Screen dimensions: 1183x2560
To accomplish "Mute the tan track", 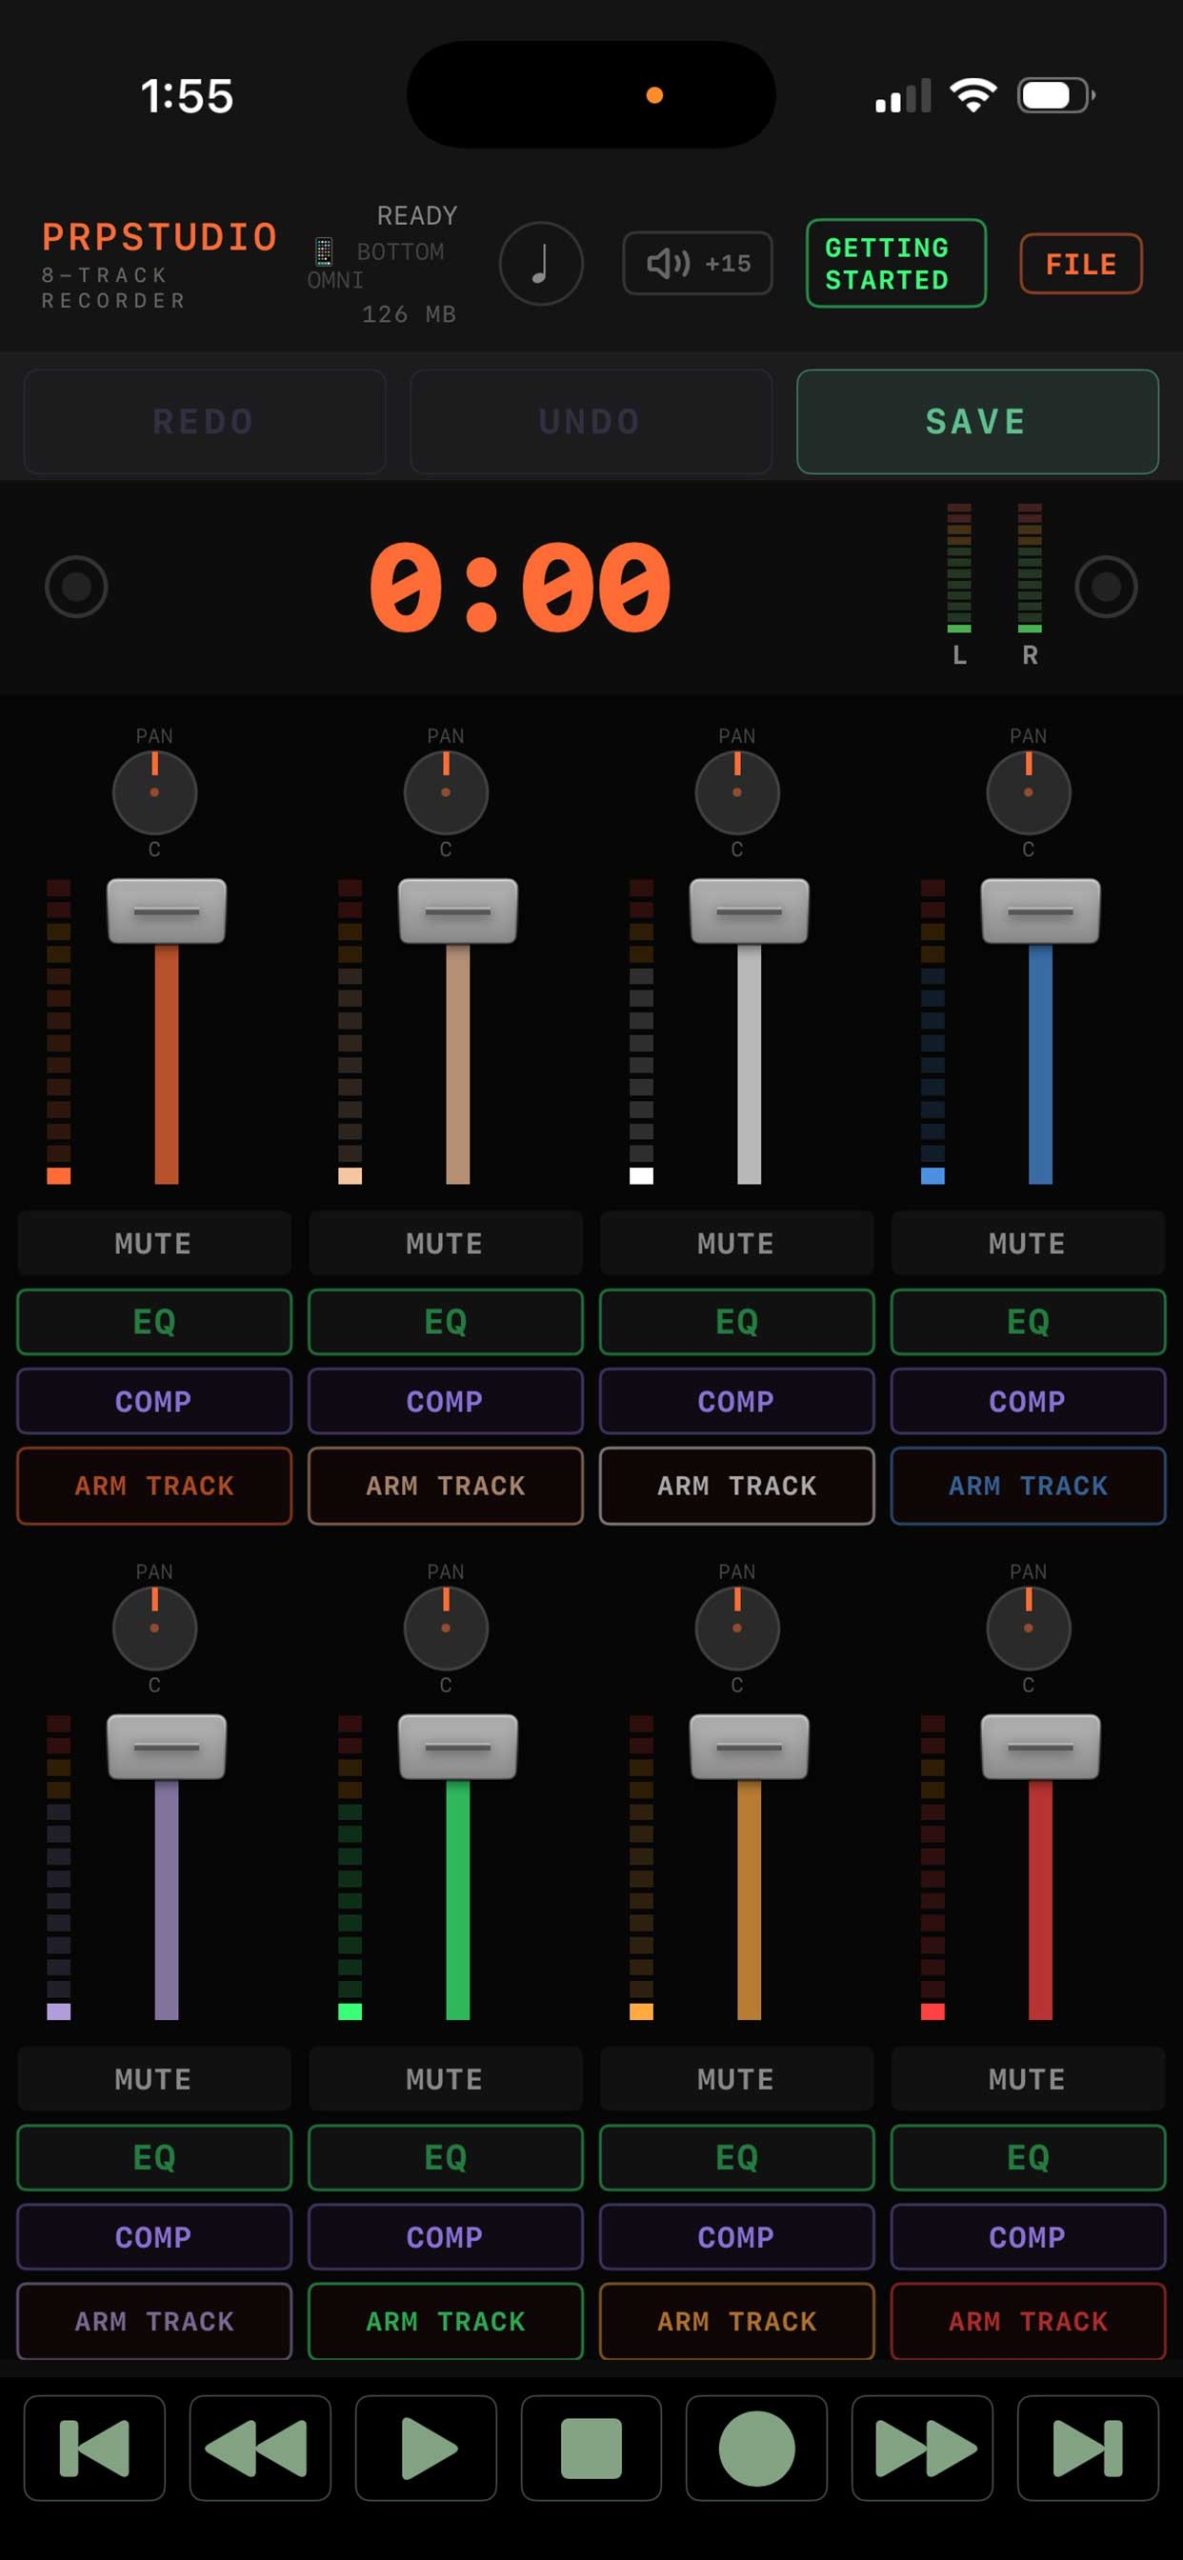I will (446, 1243).
